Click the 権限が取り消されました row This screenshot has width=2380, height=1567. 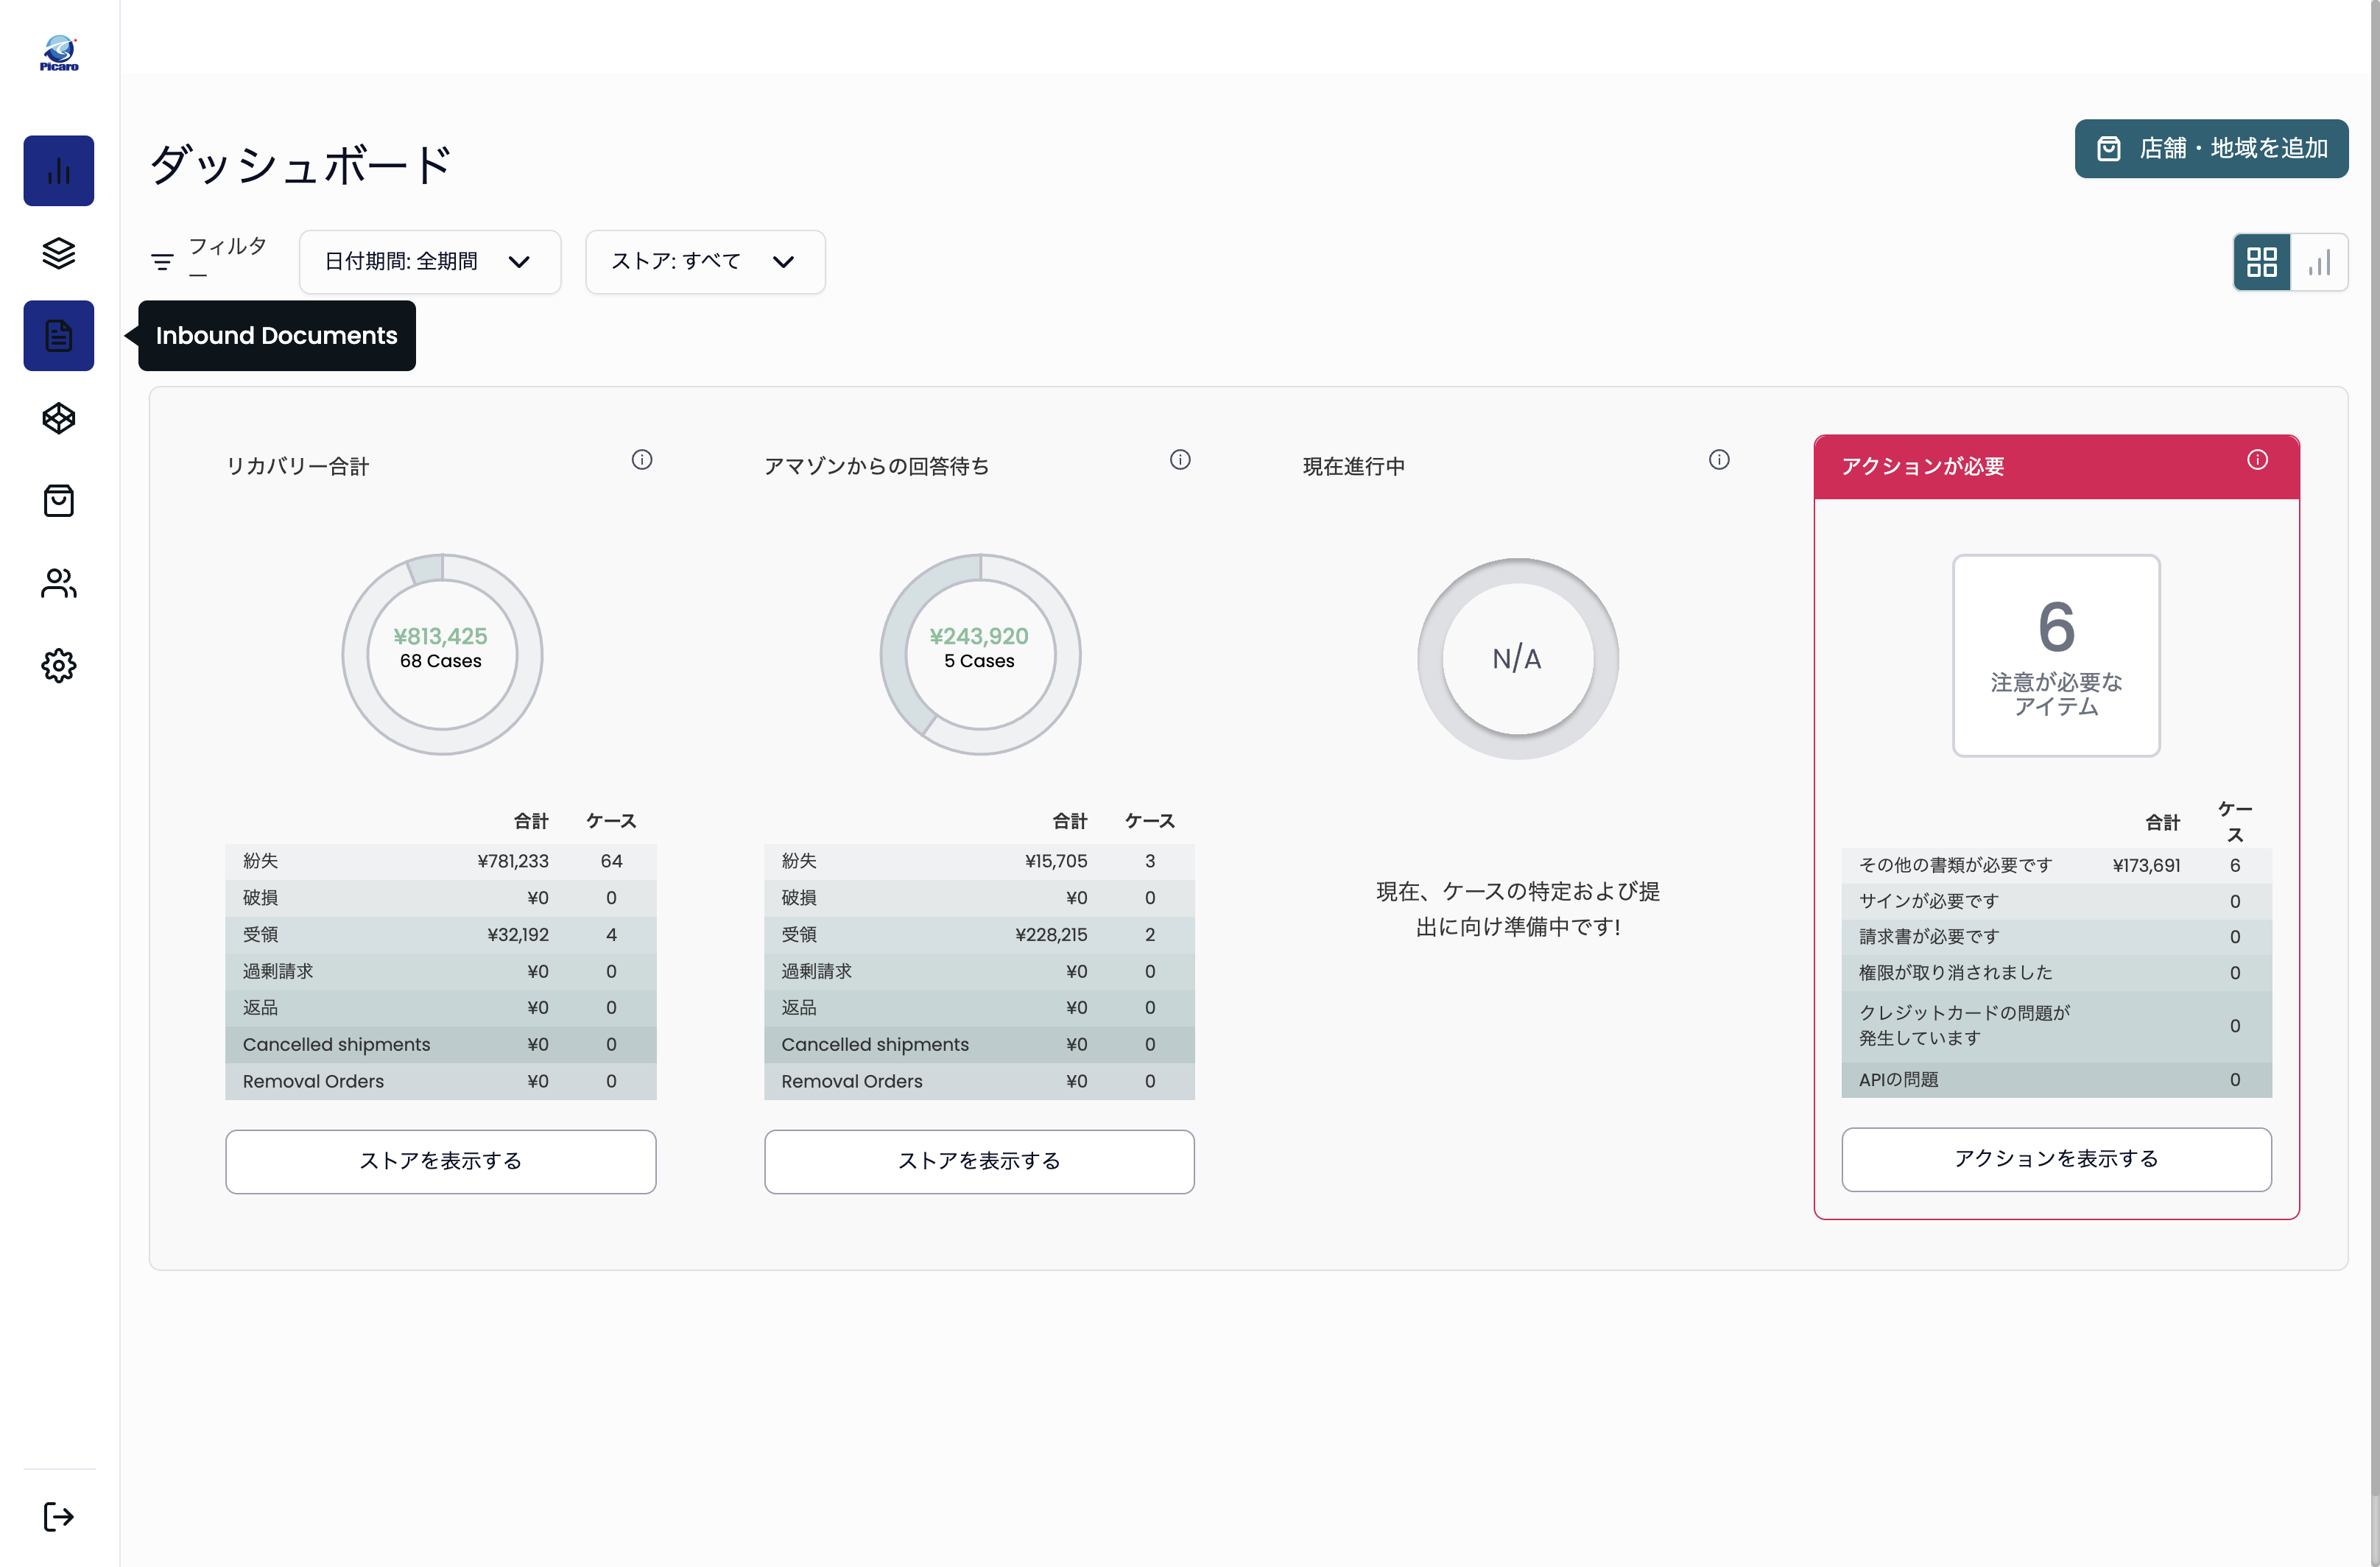click(x=2056, y=973)
